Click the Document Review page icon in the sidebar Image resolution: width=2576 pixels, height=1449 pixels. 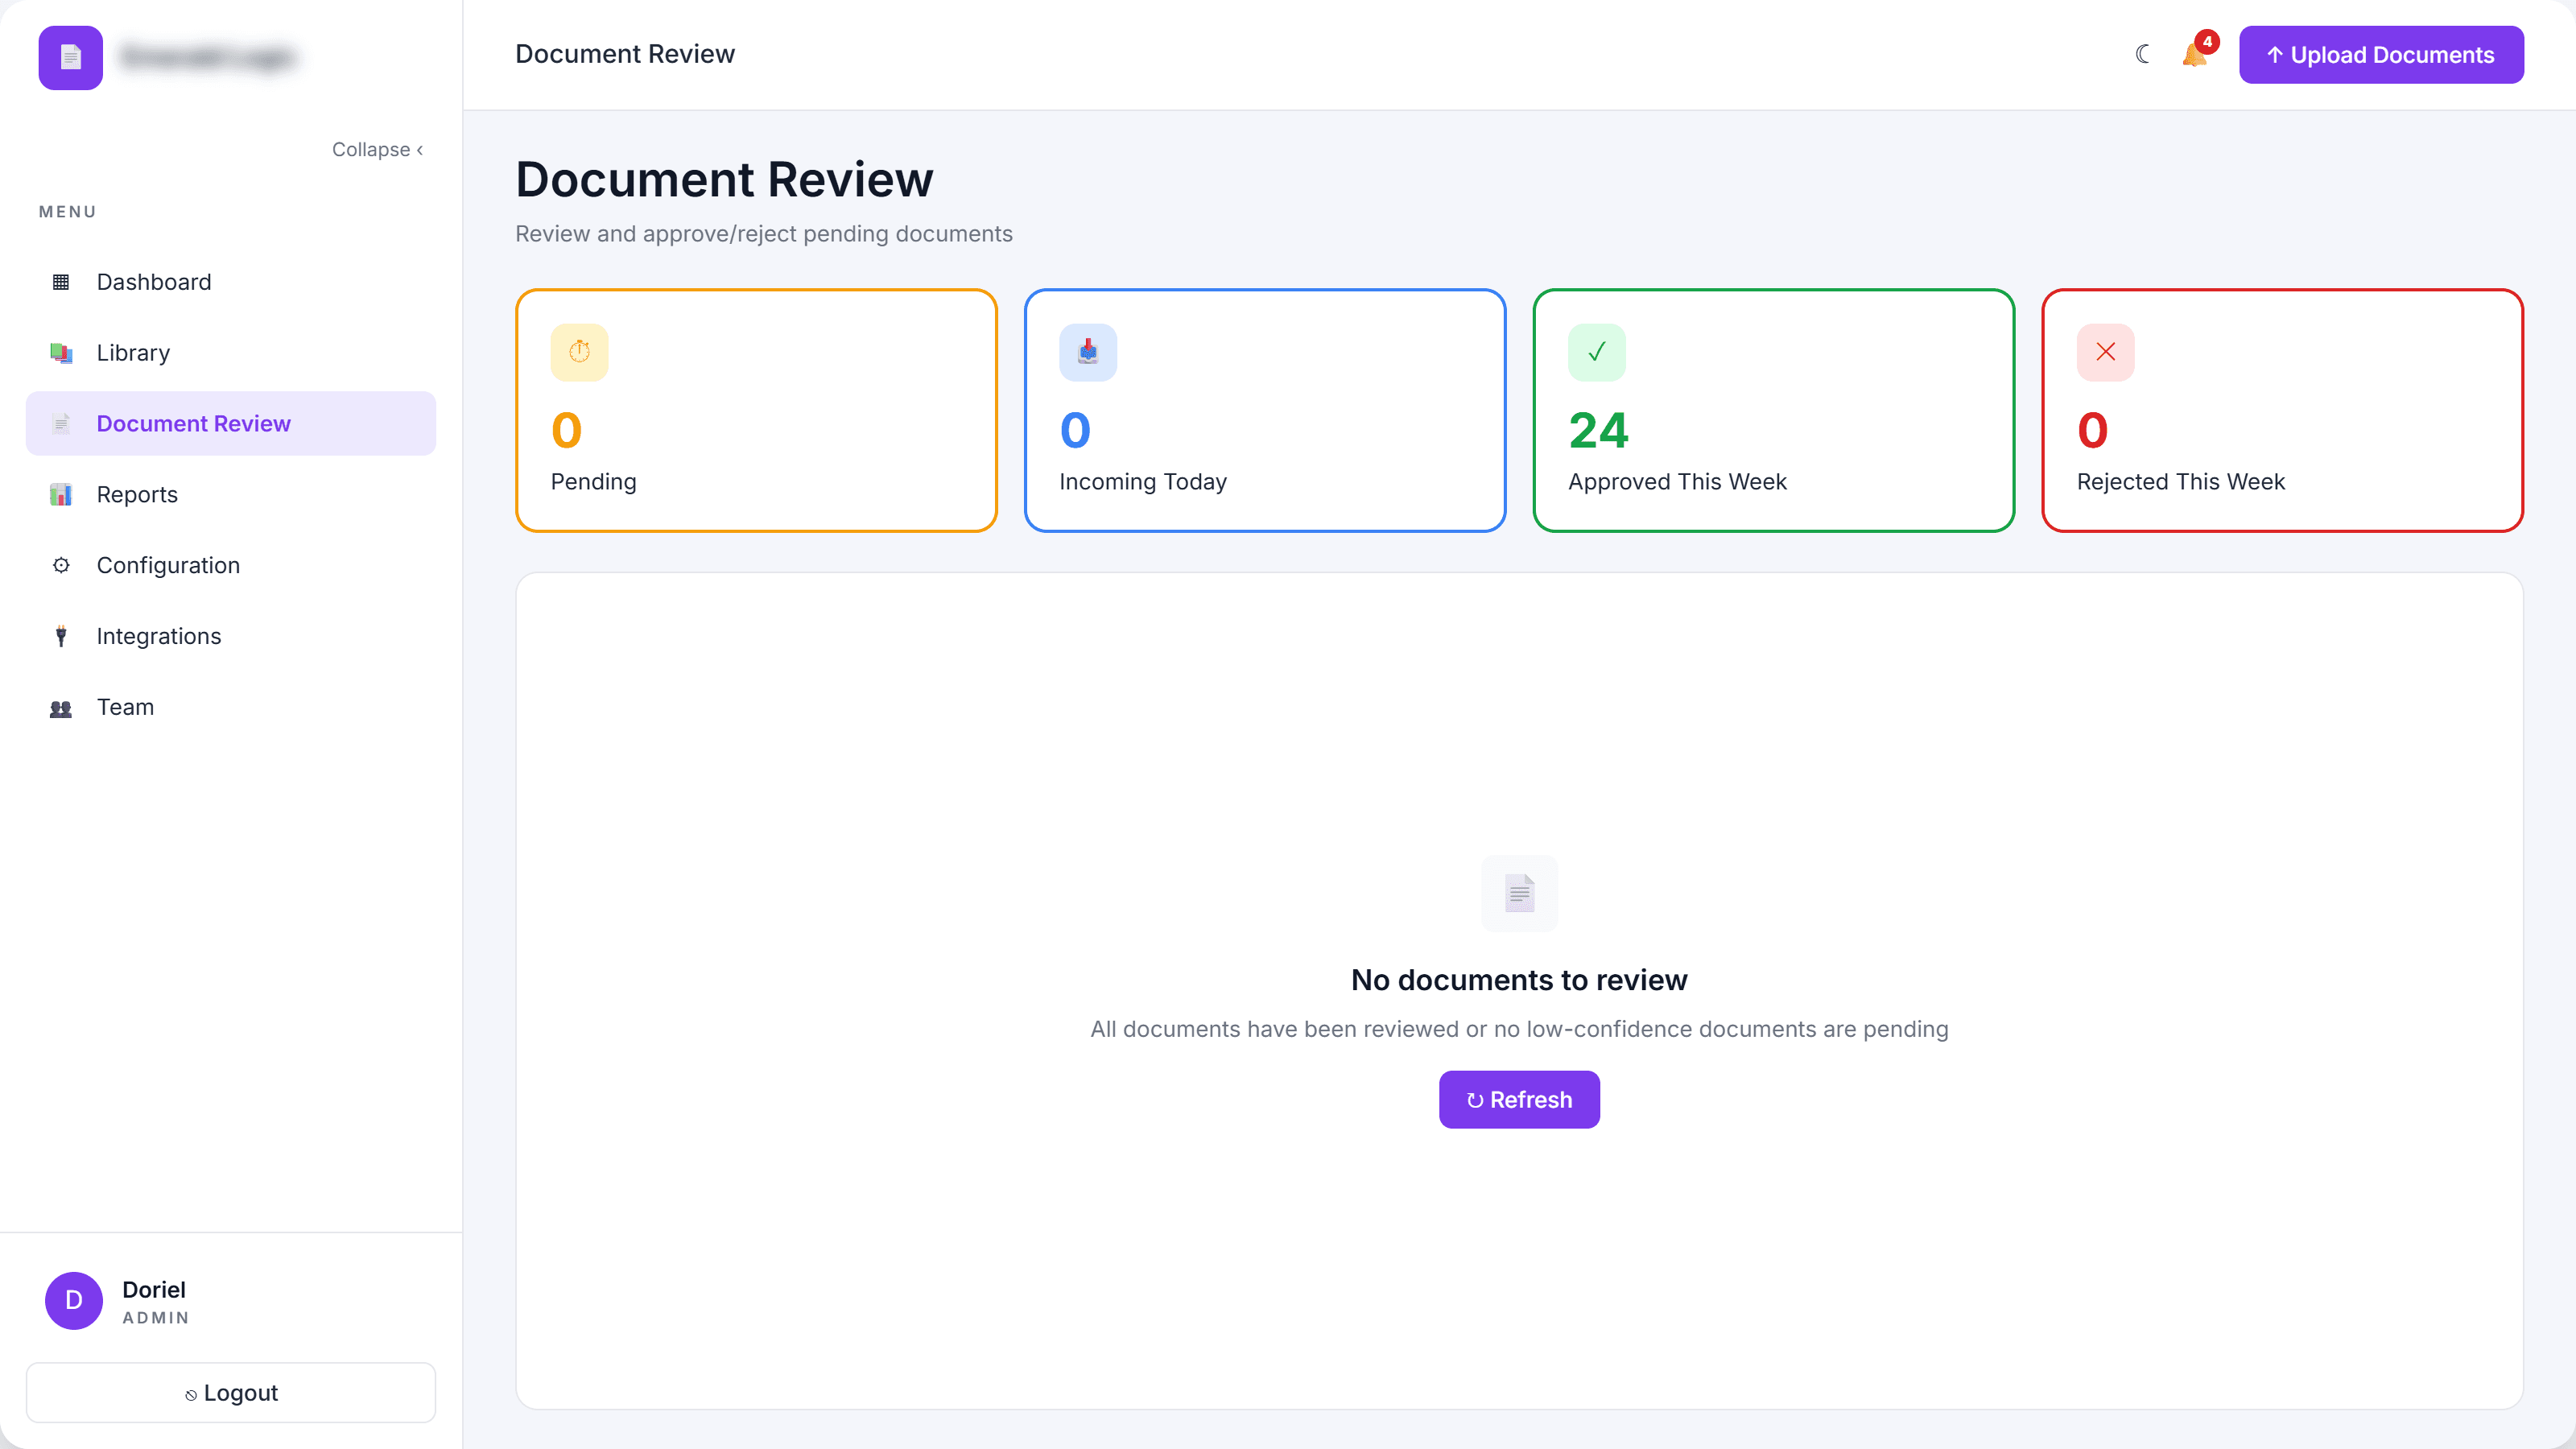61,424
